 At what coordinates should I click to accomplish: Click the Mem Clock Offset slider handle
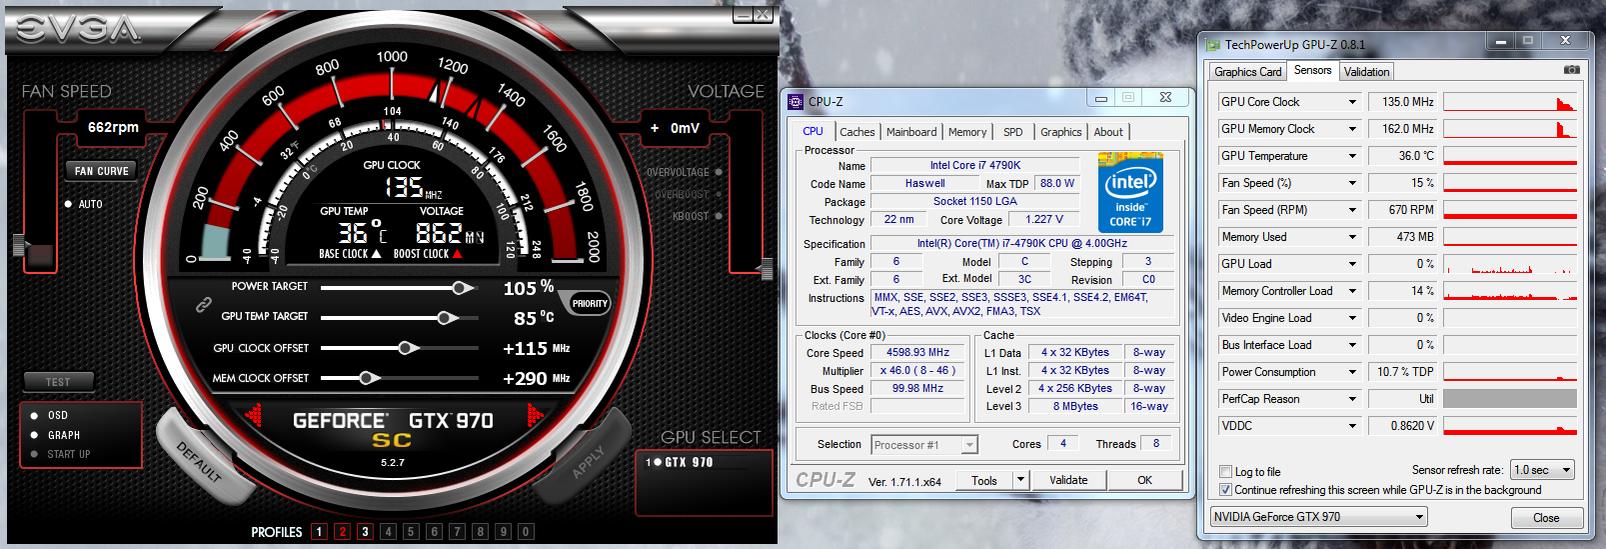click(367, 378)
